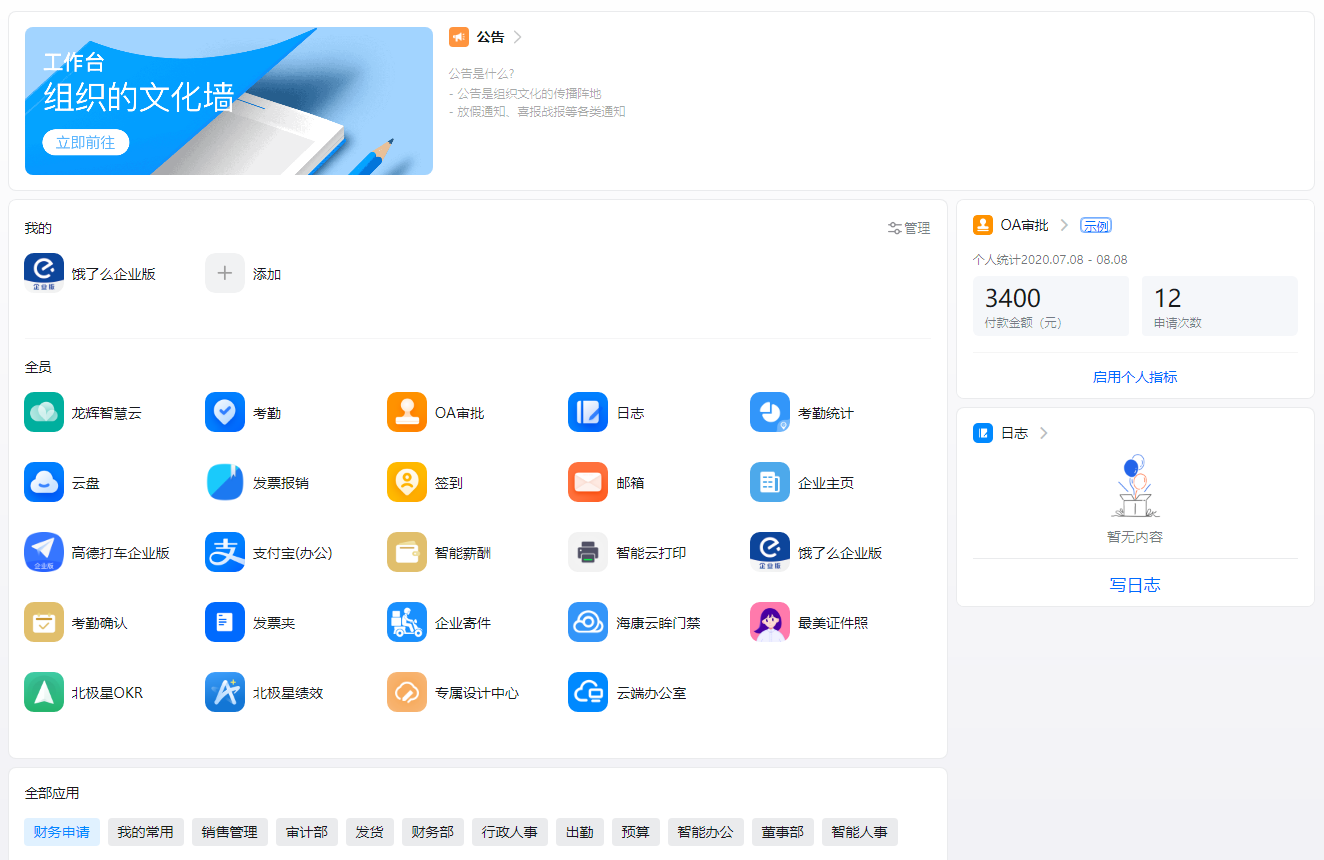Click the 龙辉智慧云 app icon
The width and height of the screenshot is (1324, 860).
pos(44,413)
